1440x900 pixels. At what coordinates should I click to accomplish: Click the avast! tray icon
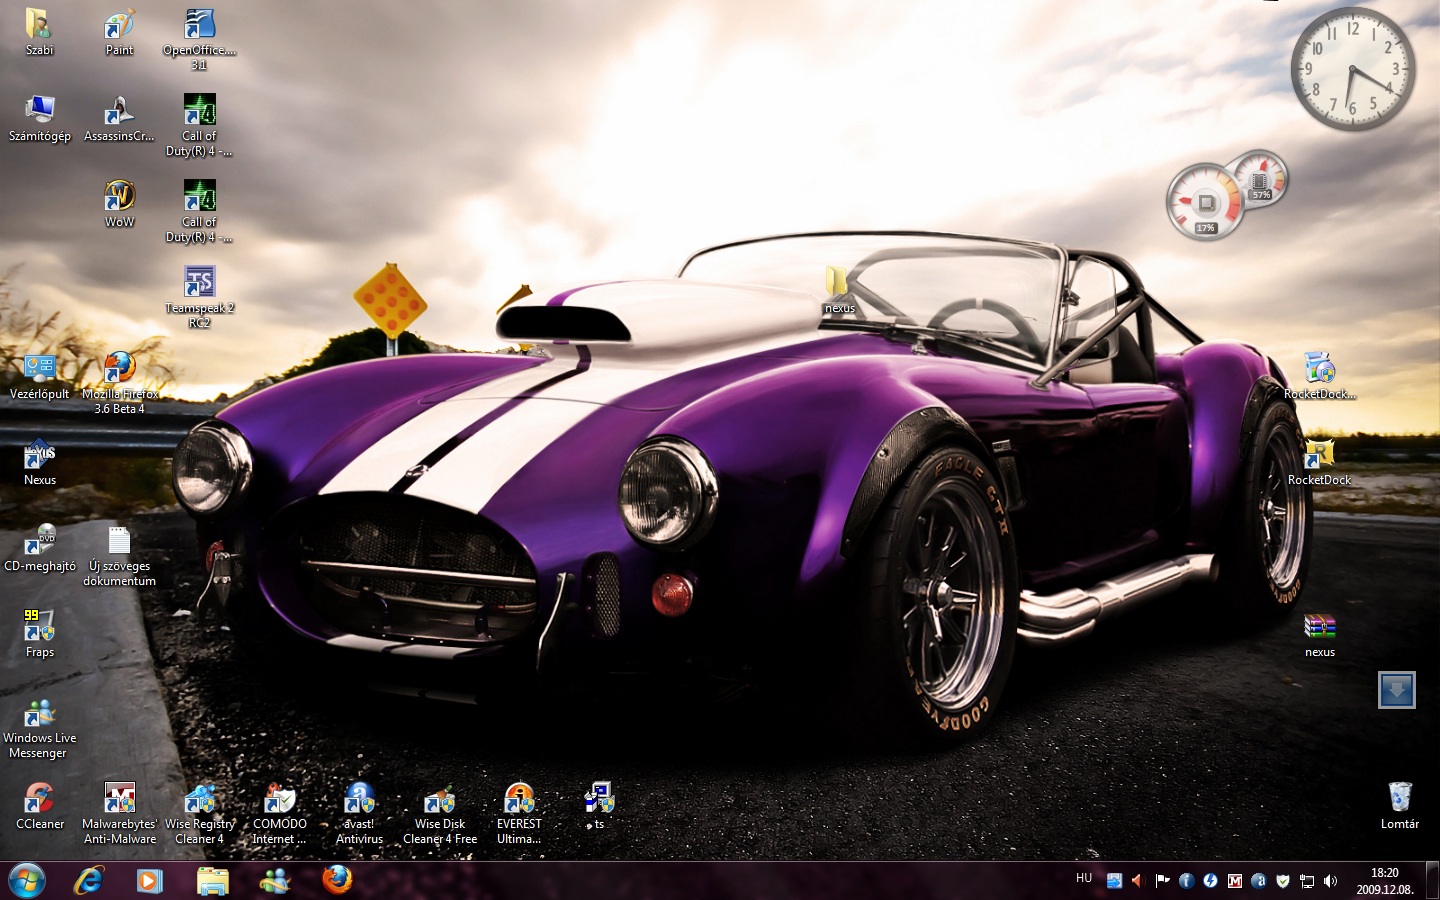pos(1259,881)
